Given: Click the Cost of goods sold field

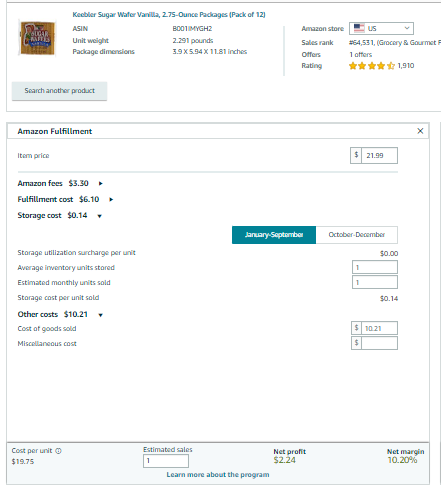Looking at the screenshot, I should pyautogui.click(x=379, y=328).
